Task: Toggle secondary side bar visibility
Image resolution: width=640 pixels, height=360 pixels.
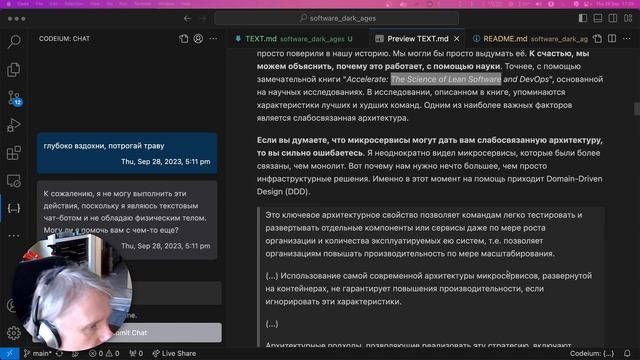Action: 613,18
